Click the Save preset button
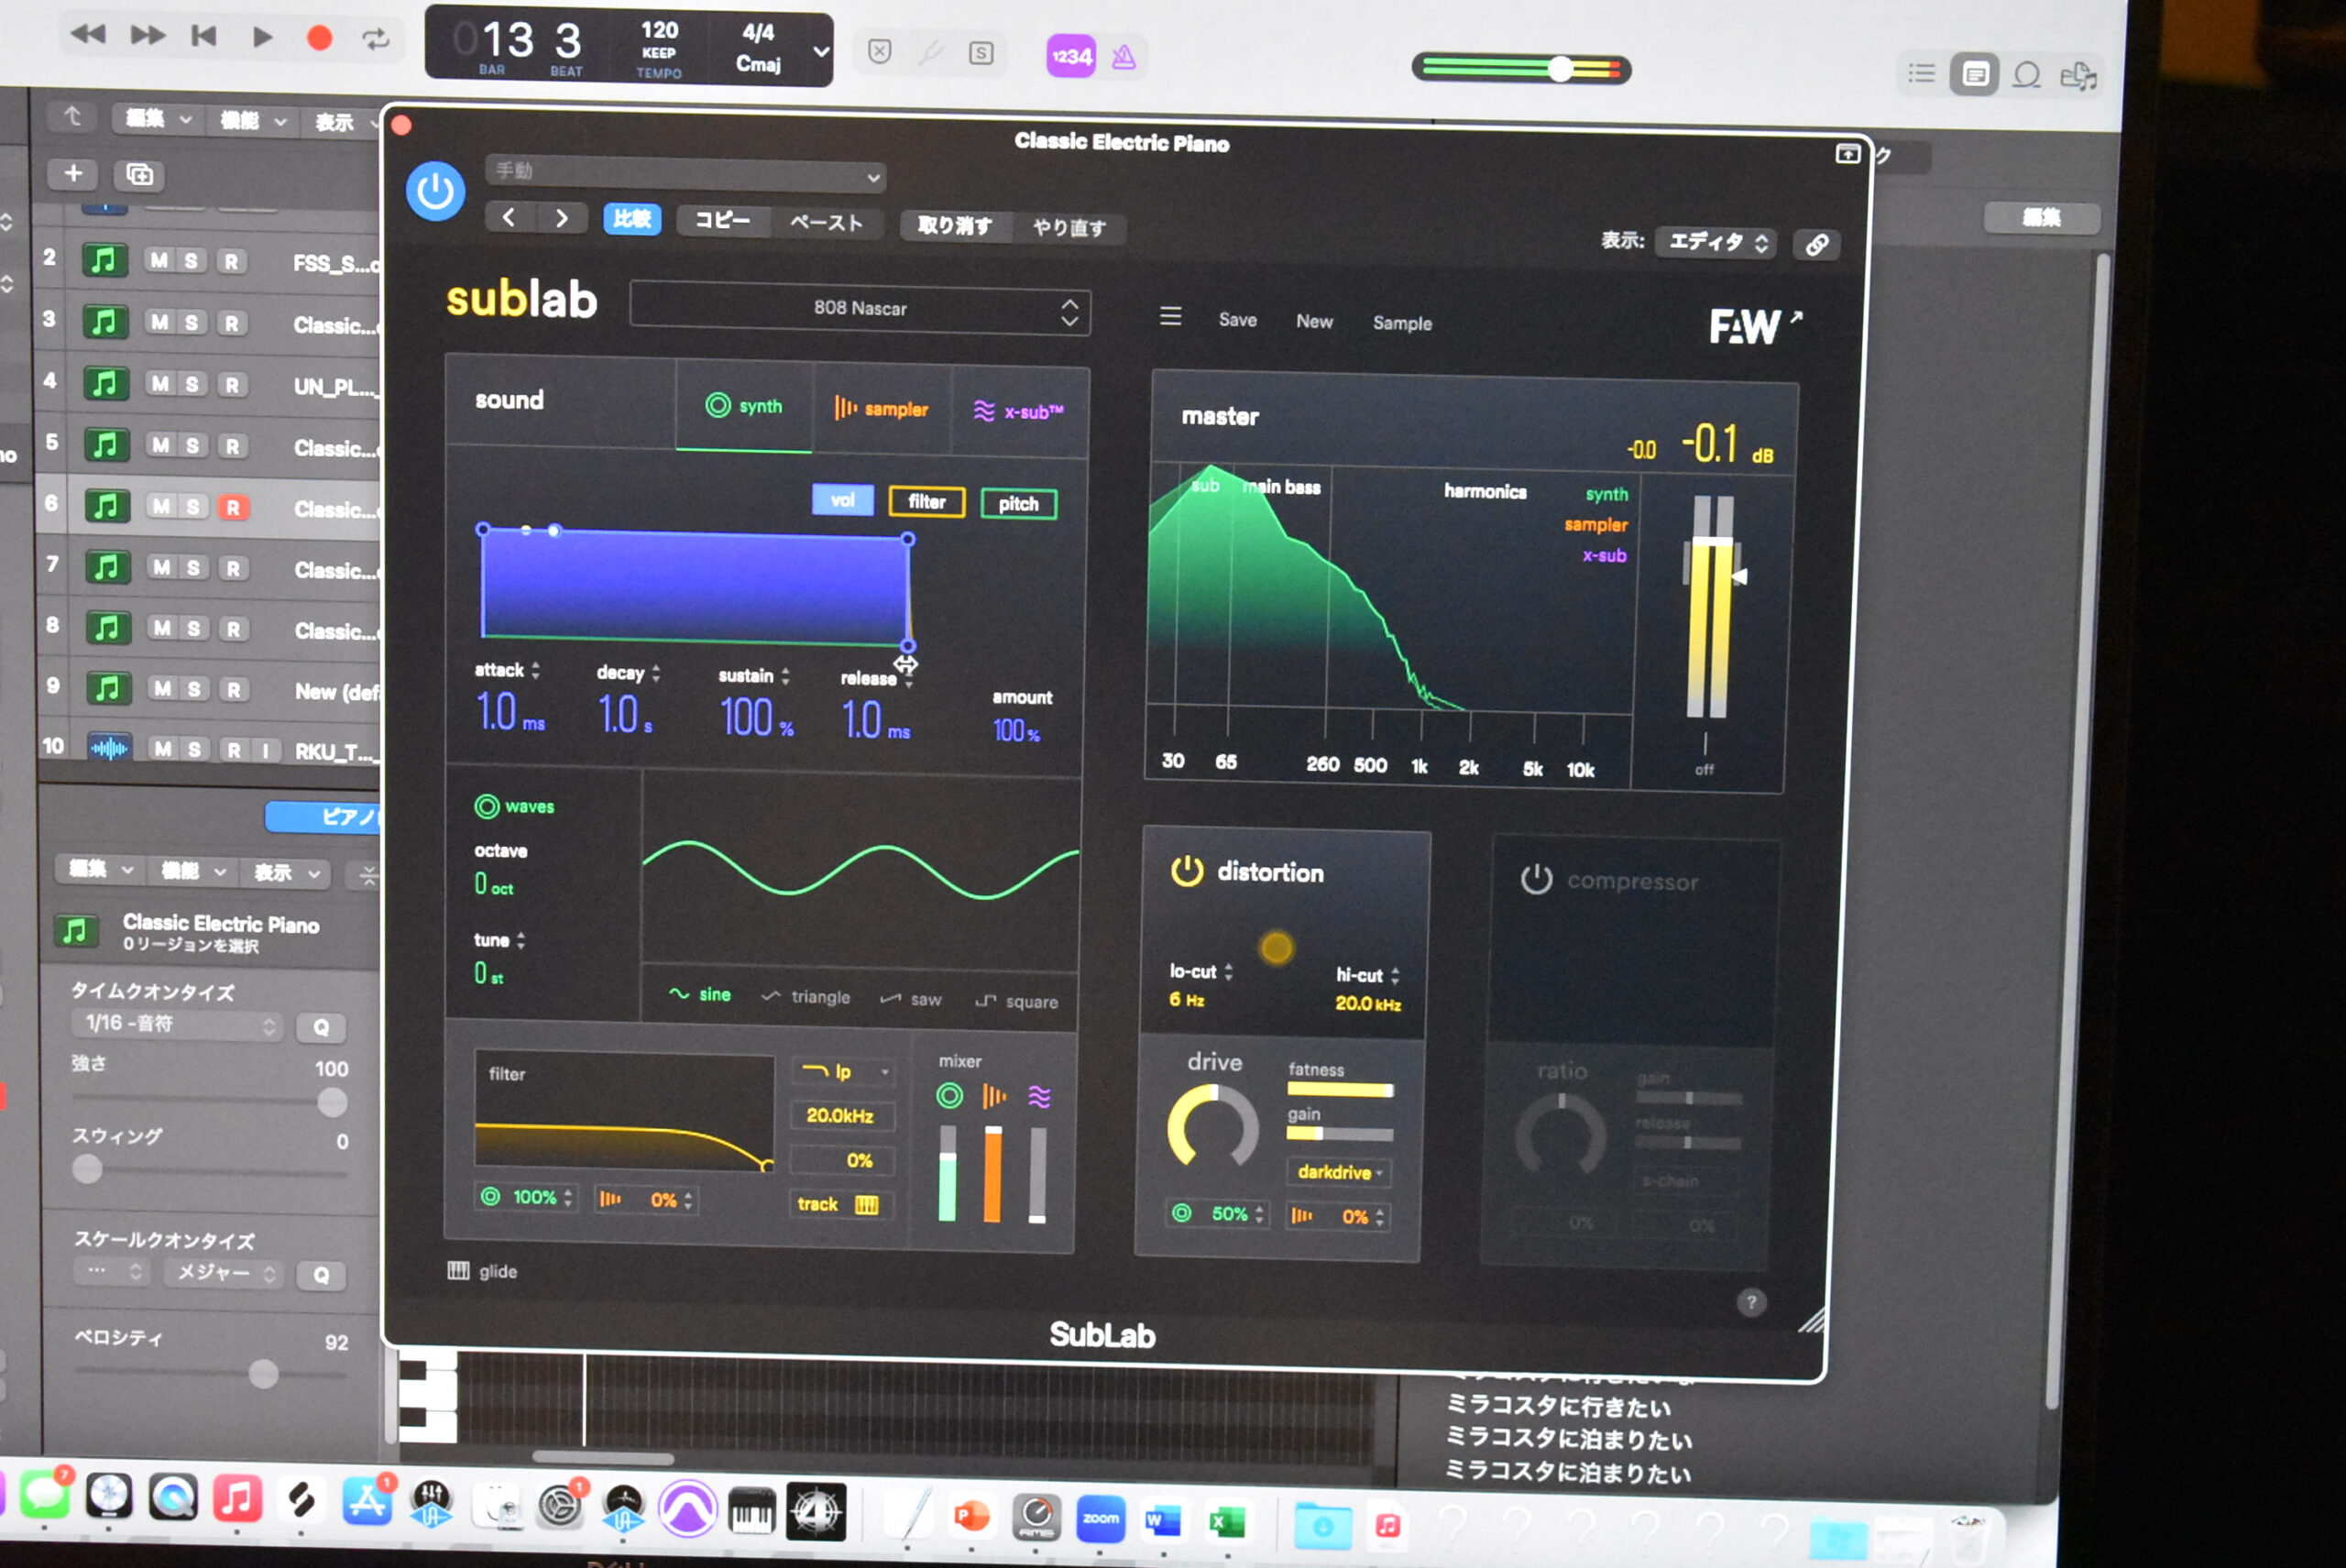This screenshot has height=1568, width=2346. coord(1237,320)
